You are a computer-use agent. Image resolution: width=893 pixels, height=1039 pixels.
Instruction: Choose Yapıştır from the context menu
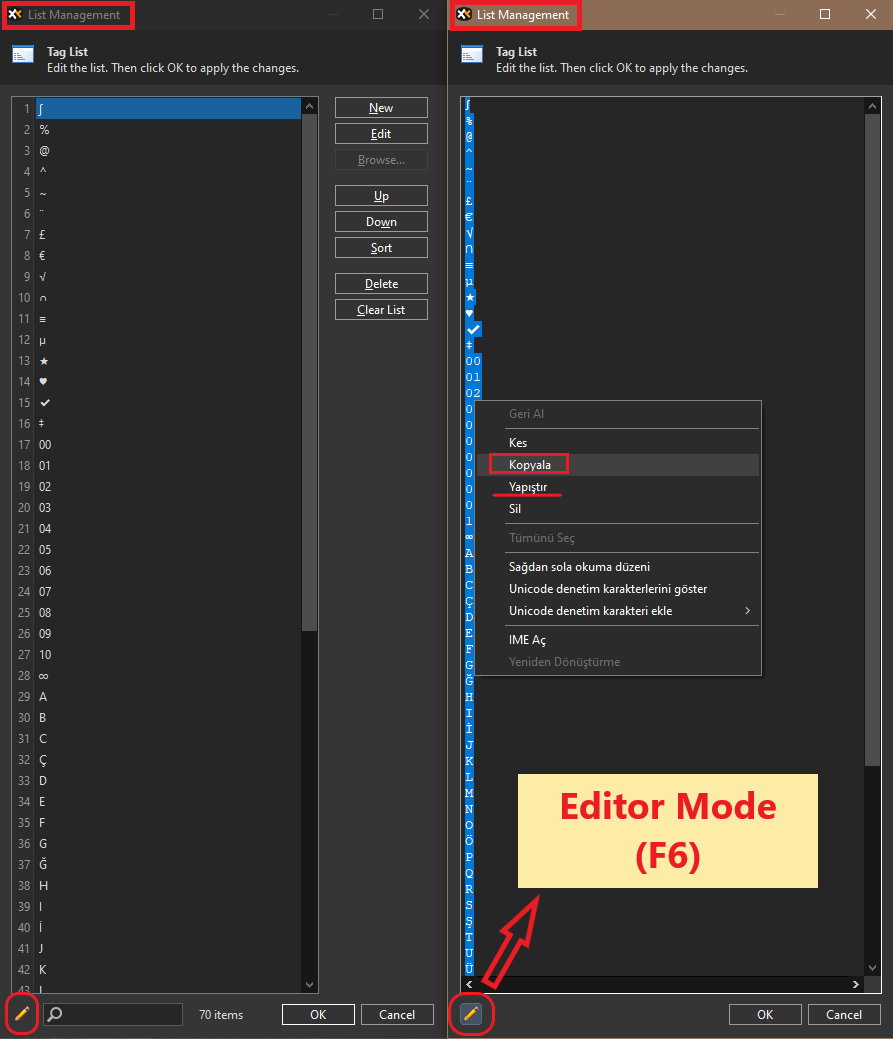click(526, 487)
